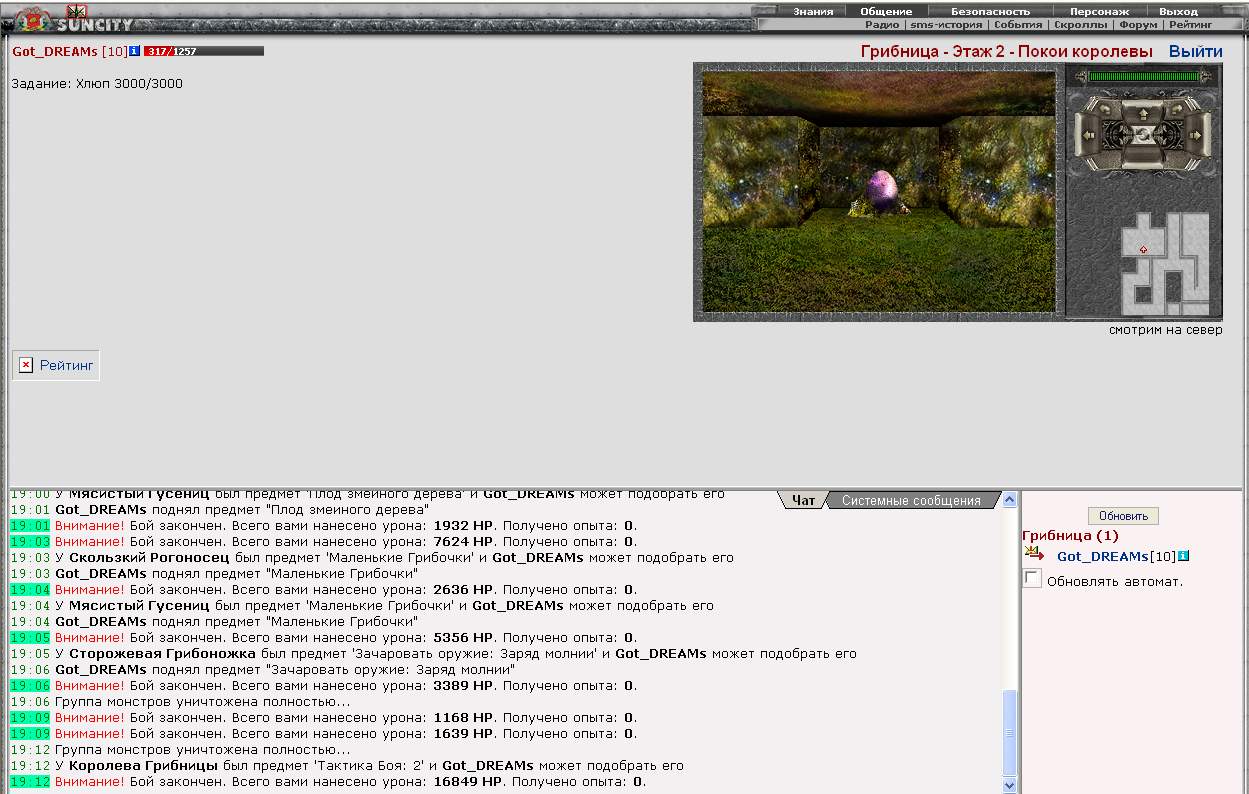Click the broken image icon beside Рейтинг

coord(26,366)
